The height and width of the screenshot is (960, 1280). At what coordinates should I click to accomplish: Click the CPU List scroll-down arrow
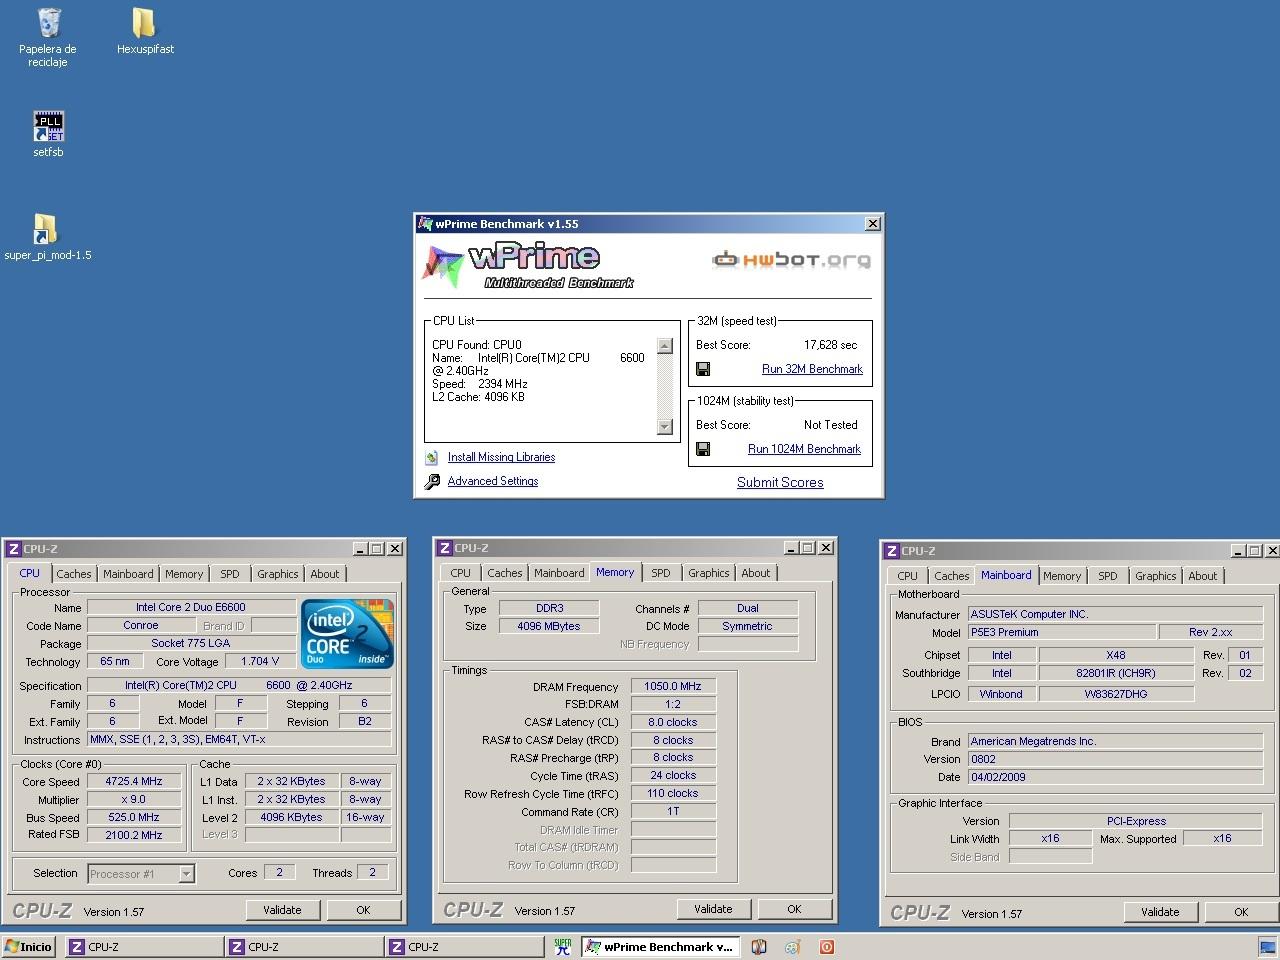coord(665,427)
